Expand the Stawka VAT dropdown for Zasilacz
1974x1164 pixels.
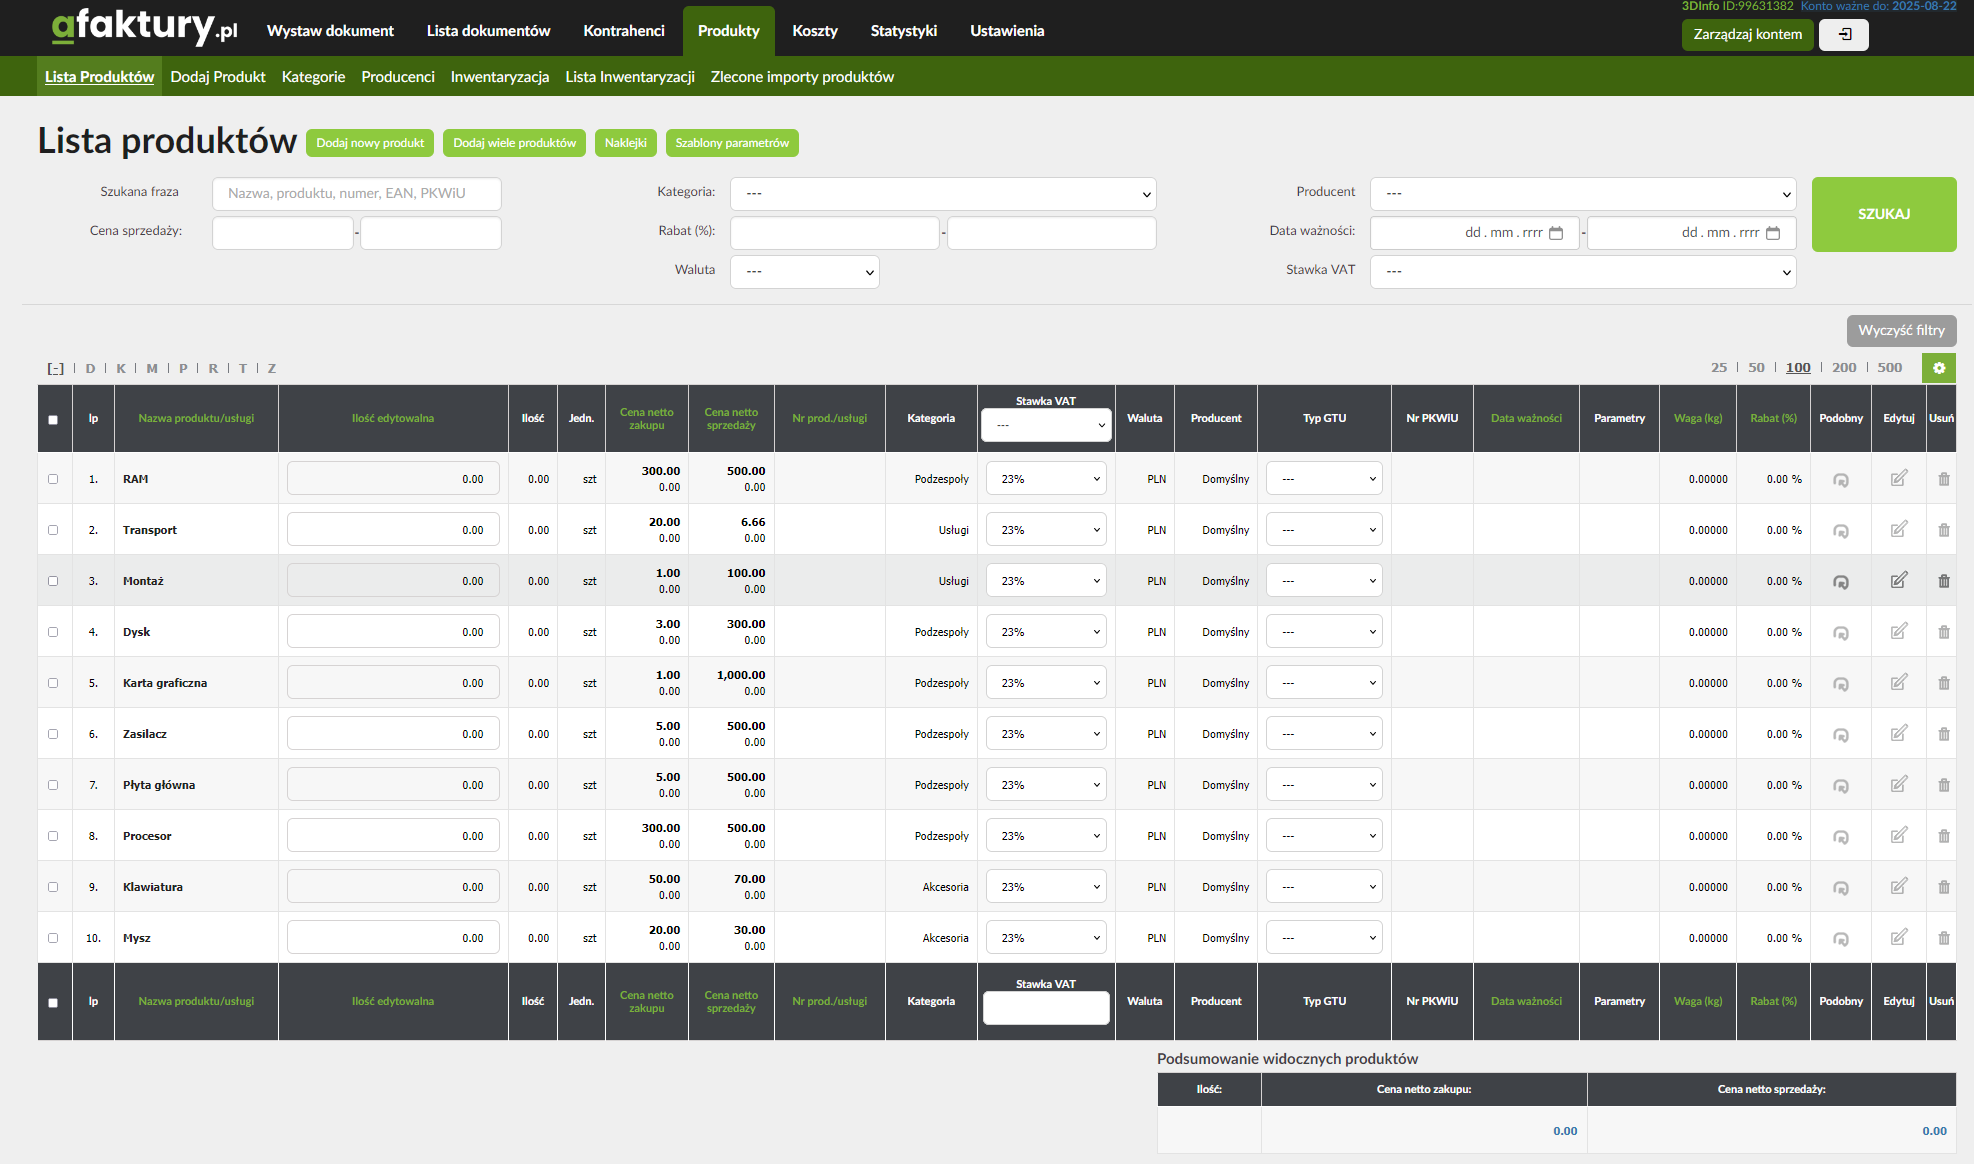click(x=1045, y=734)
